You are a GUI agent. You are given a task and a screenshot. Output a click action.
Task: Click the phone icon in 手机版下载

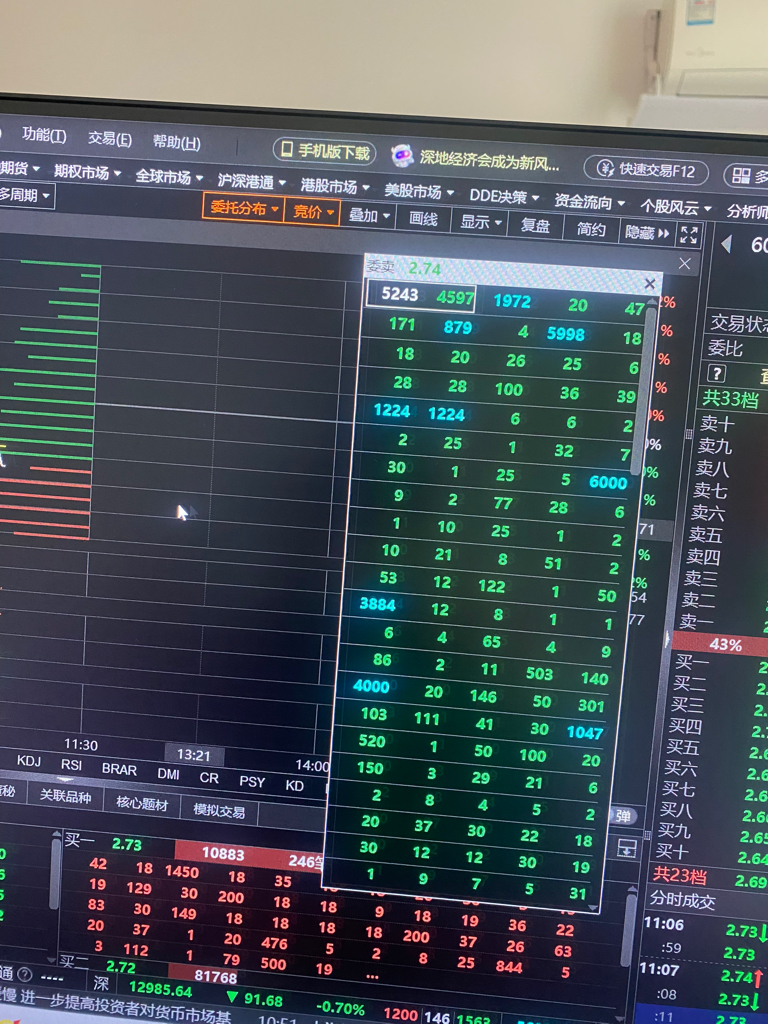(x=286, y=150)
